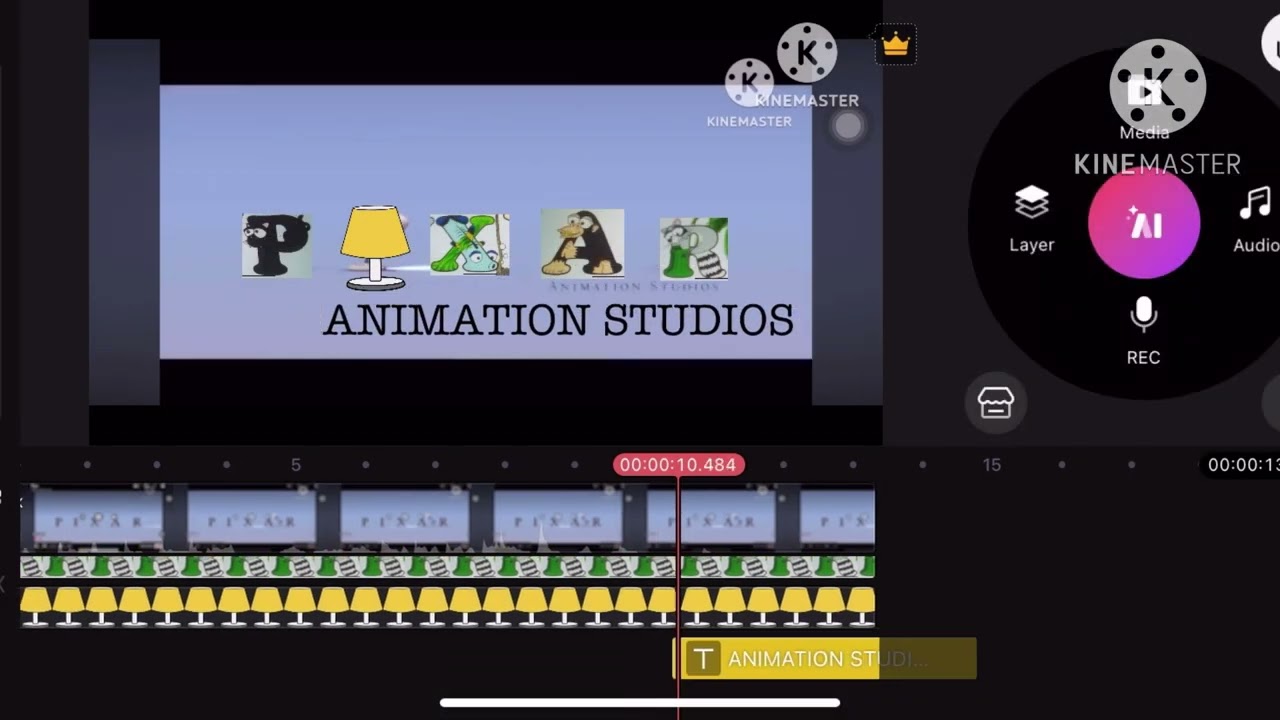Select the letter X image in preview
1280x720 pixels.
pos(470,244)
